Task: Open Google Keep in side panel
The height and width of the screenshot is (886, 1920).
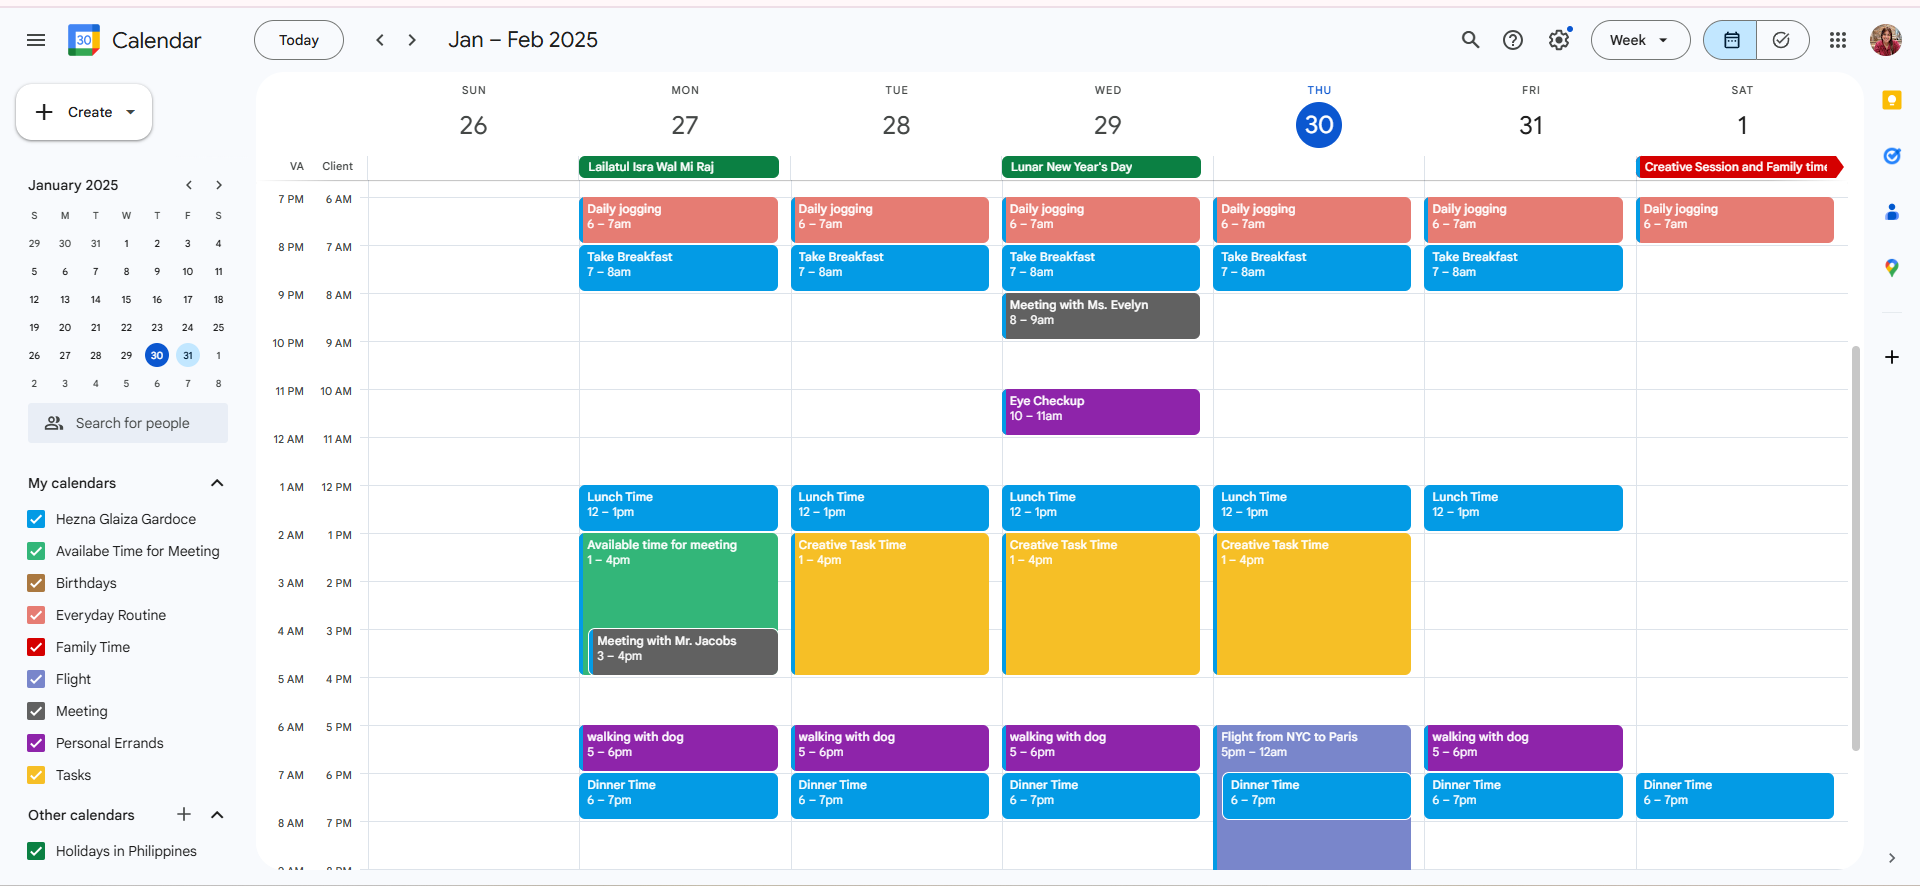Action: [1891, 100]
